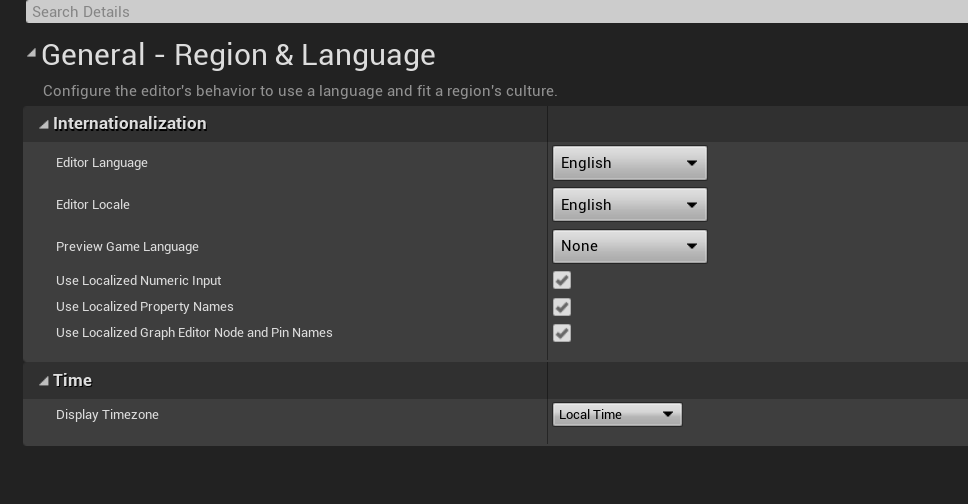
Task: Toggle Use Localized Property Names checkbox
Action: point(562,307)
